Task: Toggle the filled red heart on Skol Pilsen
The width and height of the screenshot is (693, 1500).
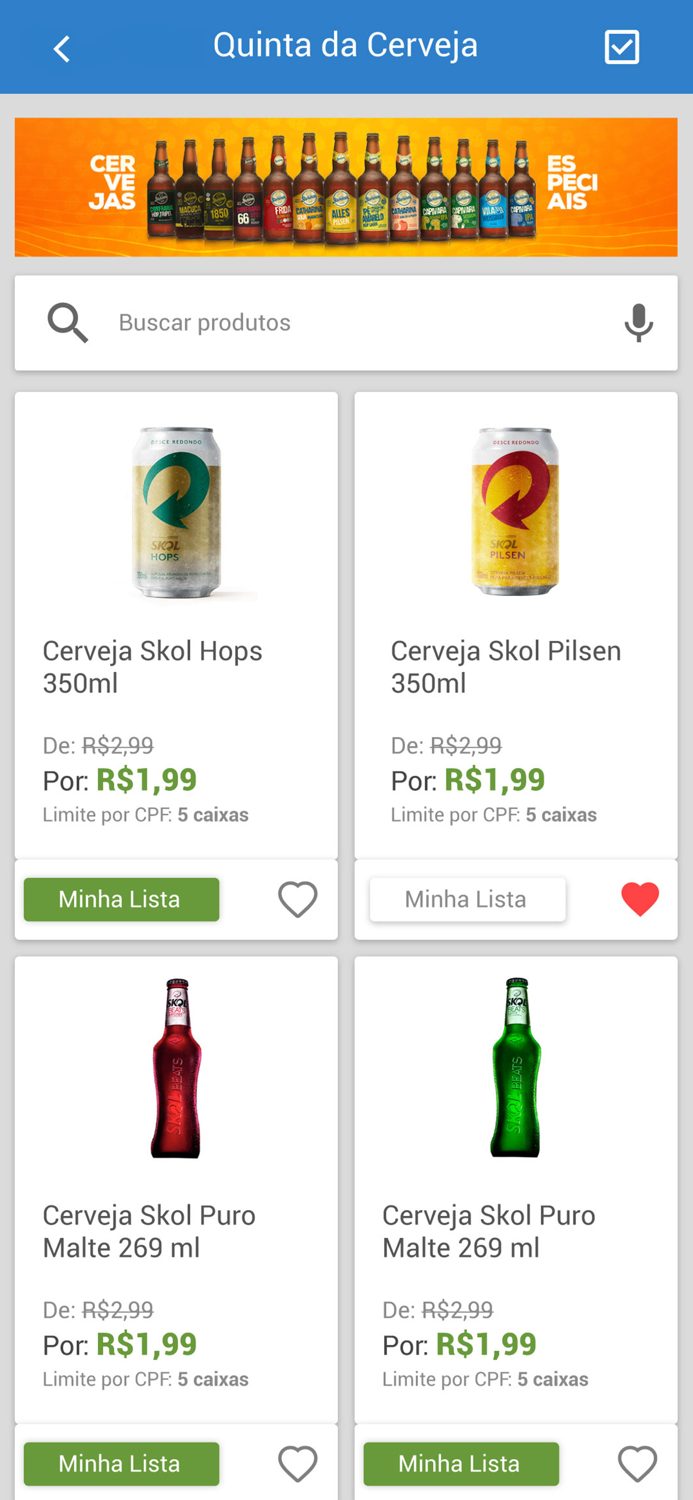Action: (638, 898)
